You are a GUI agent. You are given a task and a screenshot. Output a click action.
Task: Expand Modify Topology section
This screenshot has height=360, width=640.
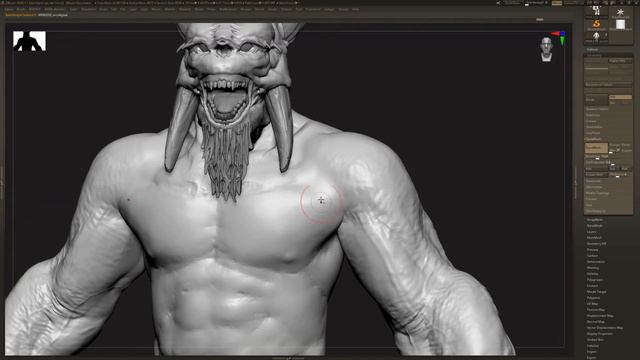point(598,193)
